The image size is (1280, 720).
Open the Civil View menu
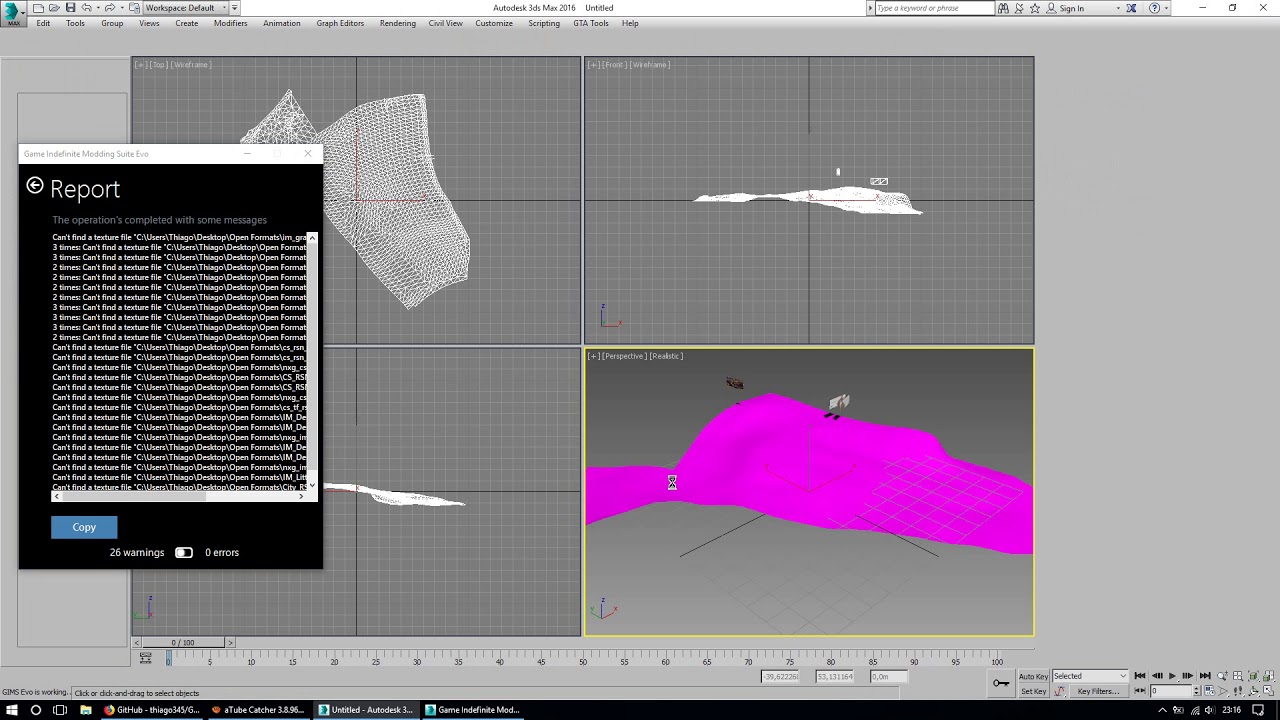(x=445, y=23)
